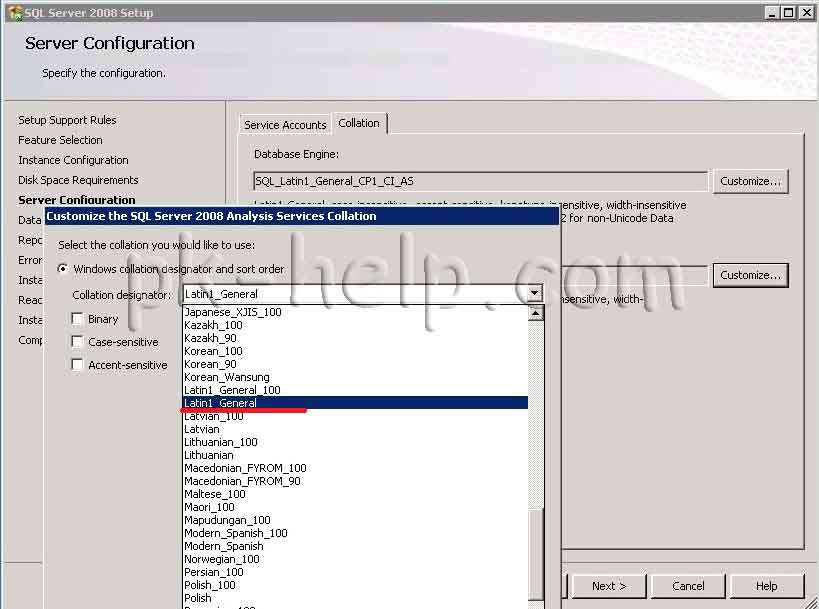This screenshot has height=609, width=819.
Task: Click the Help button
Action: pyautogui.click(x=766, y=586)
